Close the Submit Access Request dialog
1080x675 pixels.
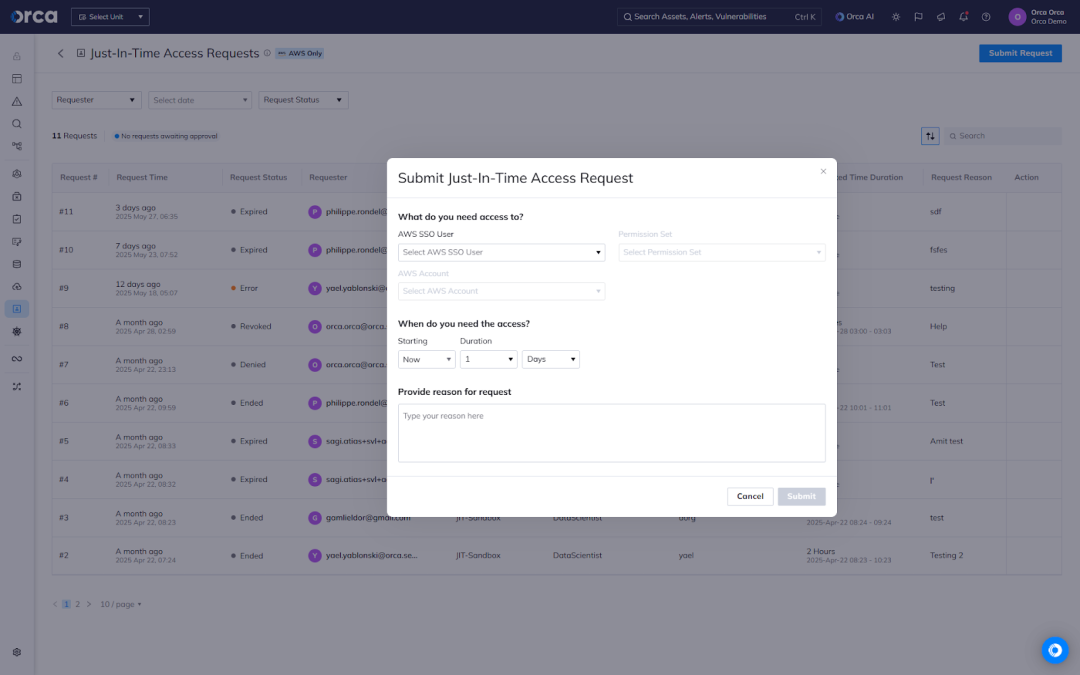coord(823,171)
